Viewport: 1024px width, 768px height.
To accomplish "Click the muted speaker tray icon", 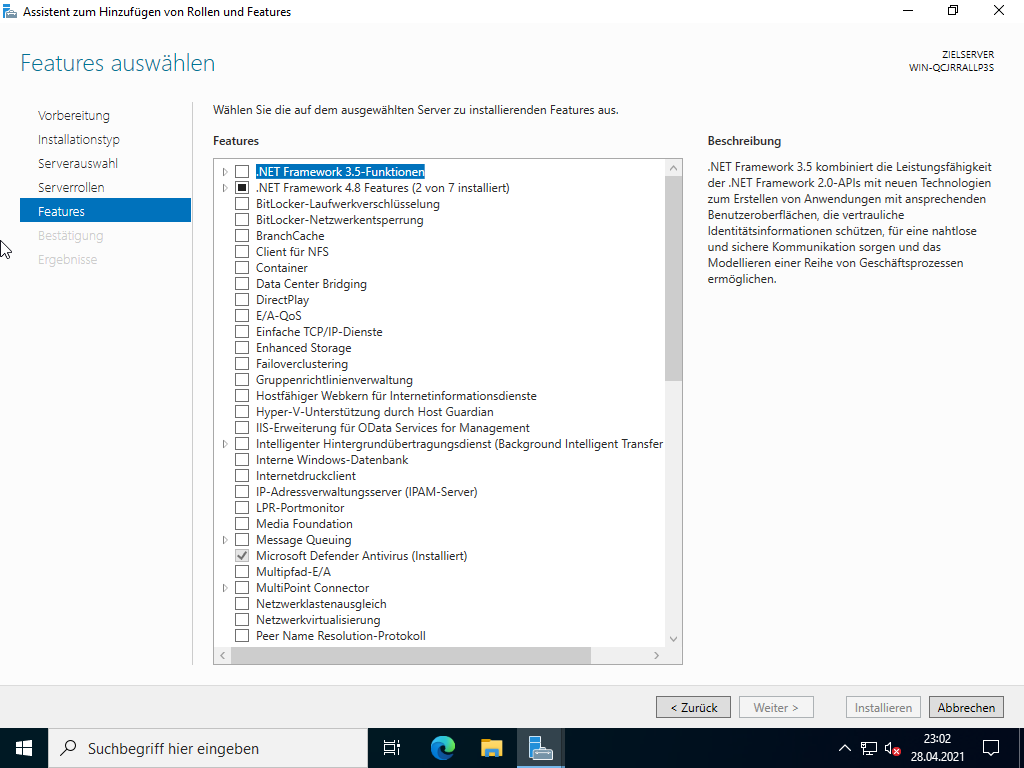I will point(893,748).
